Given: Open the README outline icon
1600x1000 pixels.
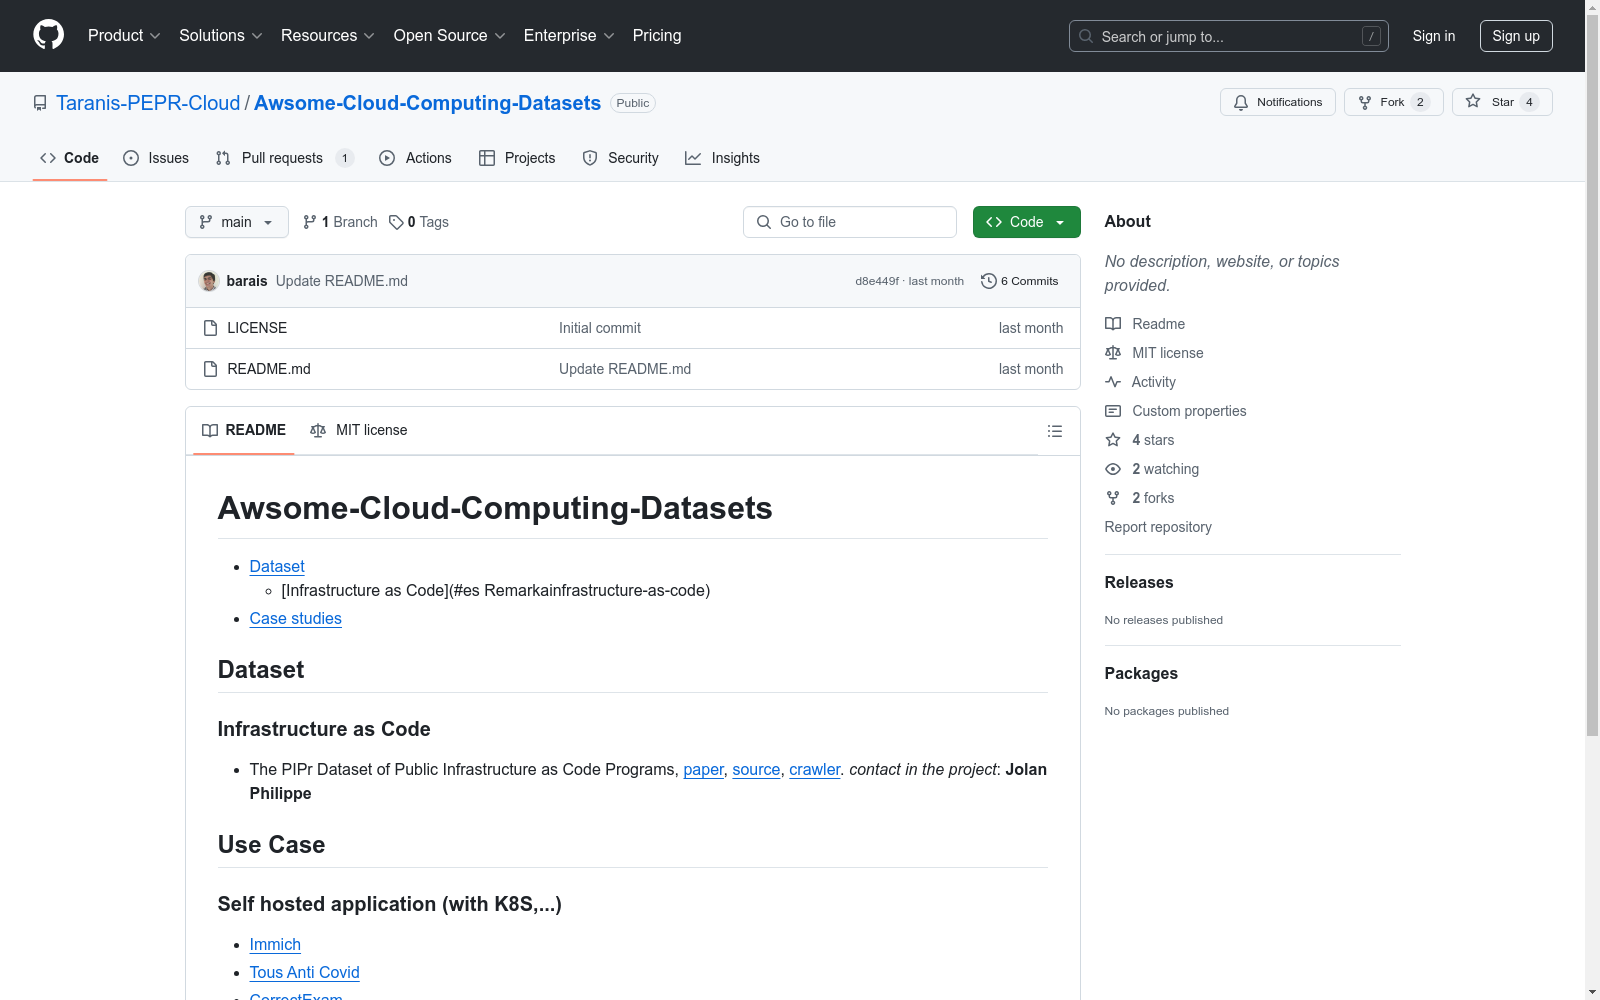Looking at the screenshot, I should [x=1055, y=431].
